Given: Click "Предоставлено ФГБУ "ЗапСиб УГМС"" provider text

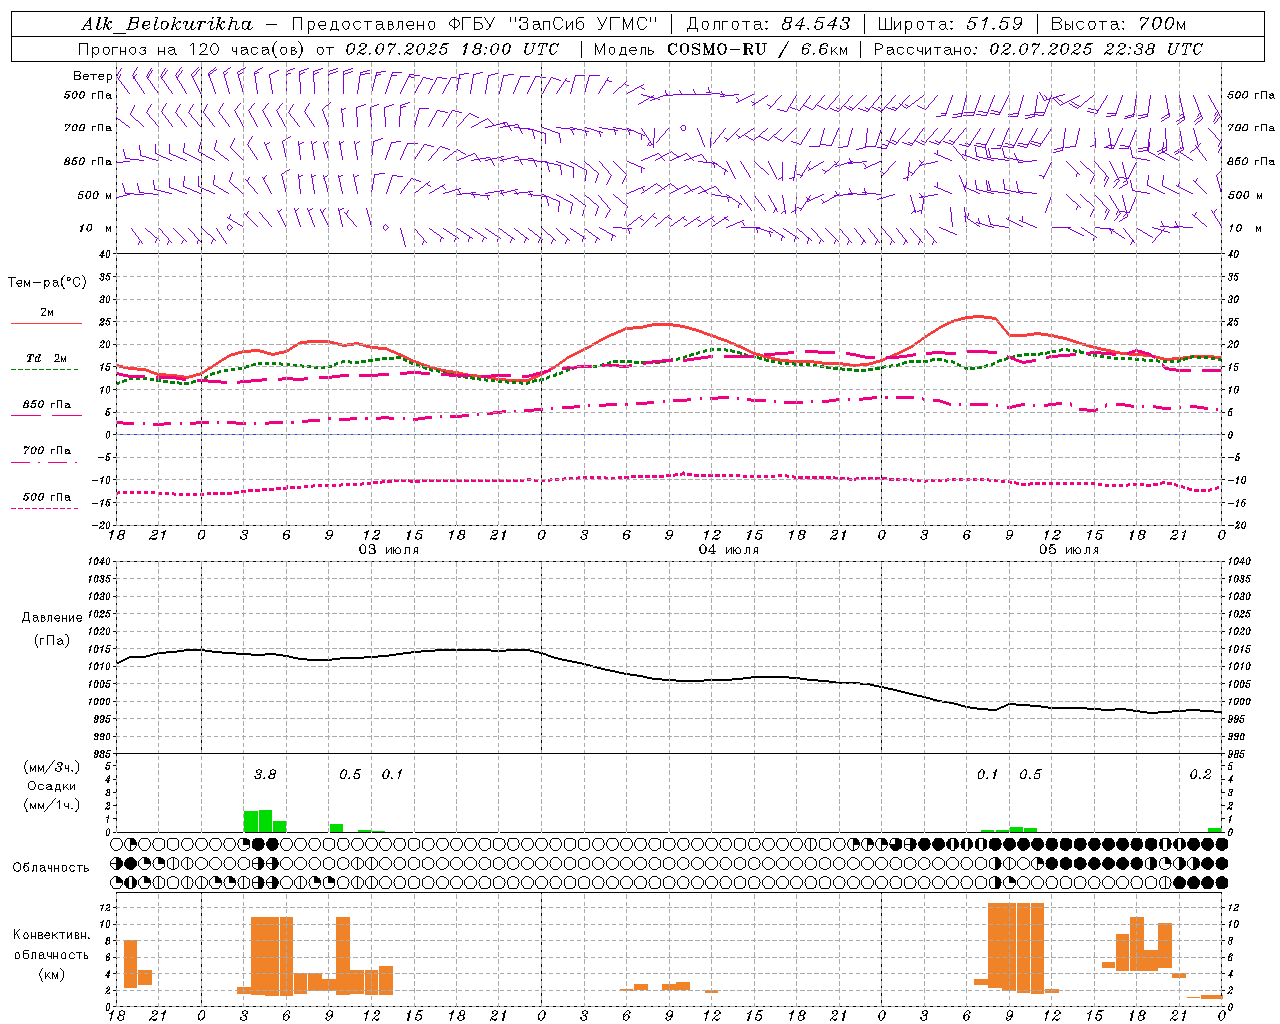Looking at the screenshot, I should (x=475, y=23).
